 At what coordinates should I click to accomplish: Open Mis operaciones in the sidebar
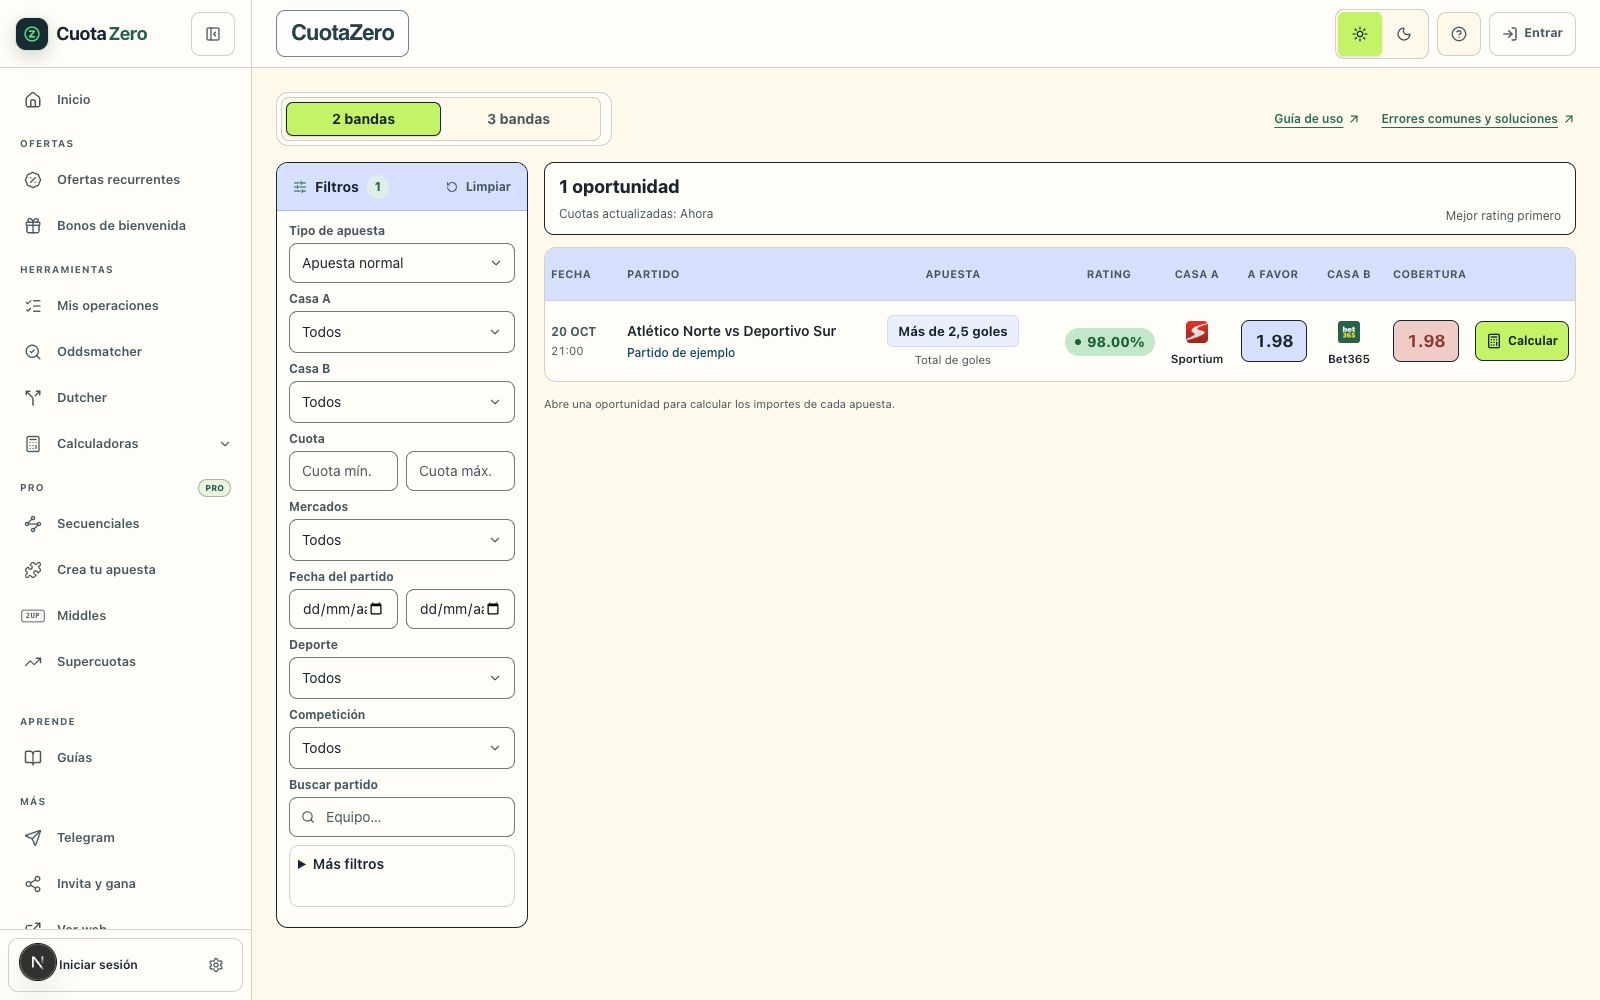(x=126, y=306)
